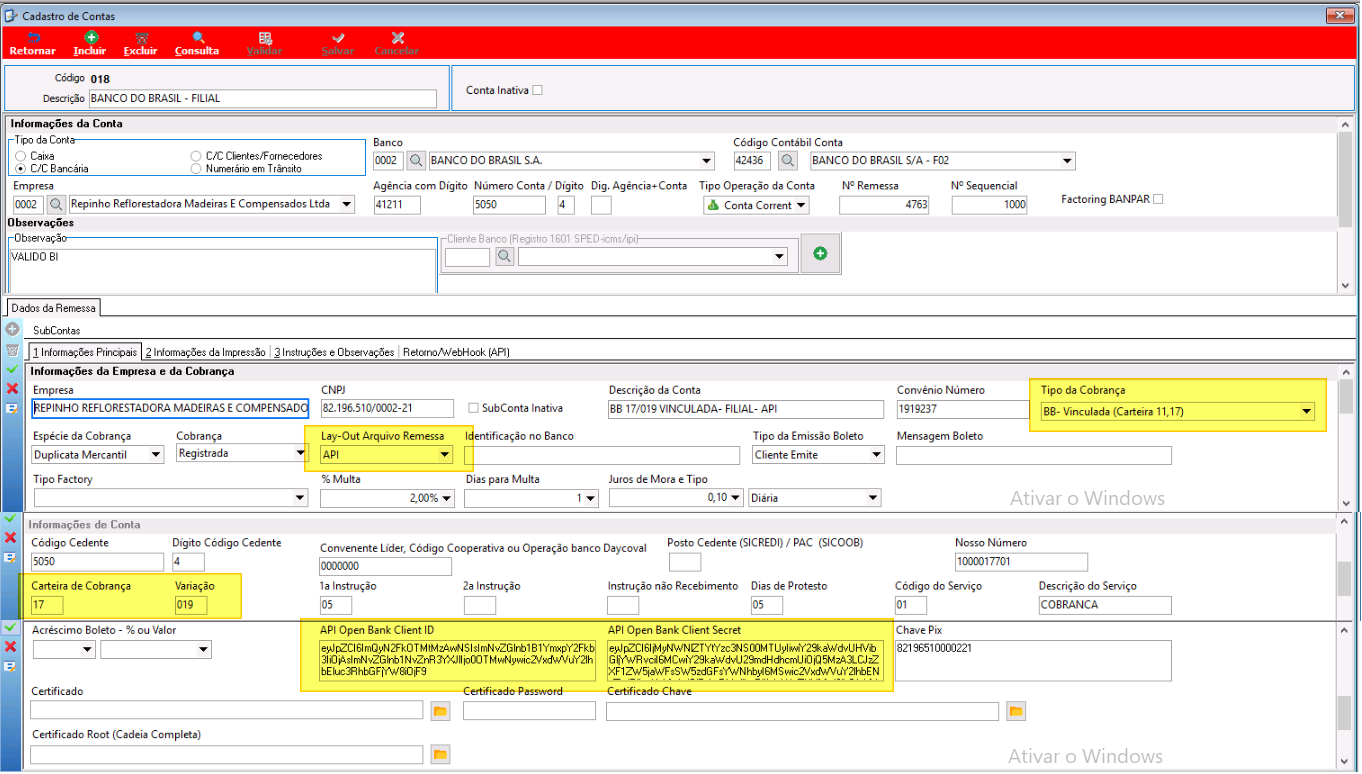Switch to 3 Instruções e Observações tab
Viewport: 1362px width, 774px height.
334,352
